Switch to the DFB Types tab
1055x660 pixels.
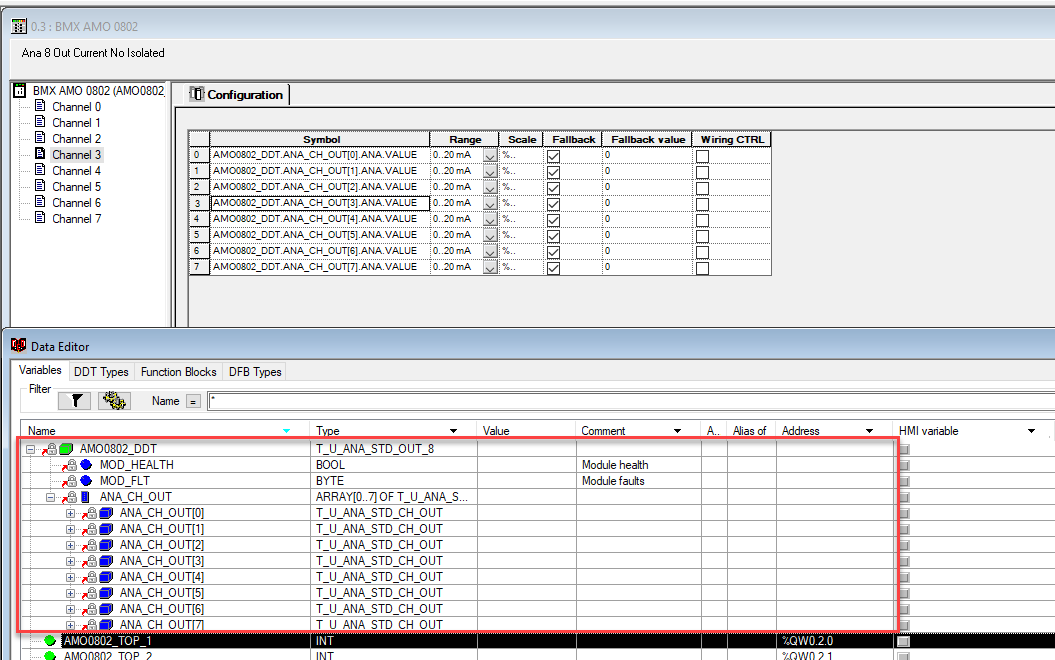click(255, 371)
